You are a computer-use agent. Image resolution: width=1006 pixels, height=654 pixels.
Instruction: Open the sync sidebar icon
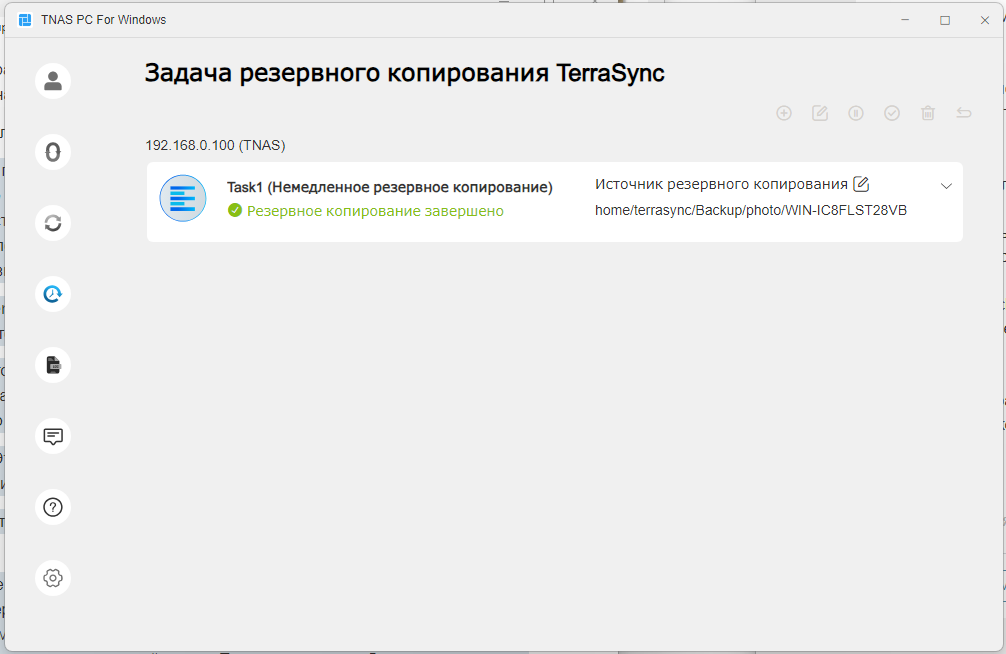click(53, 223)
